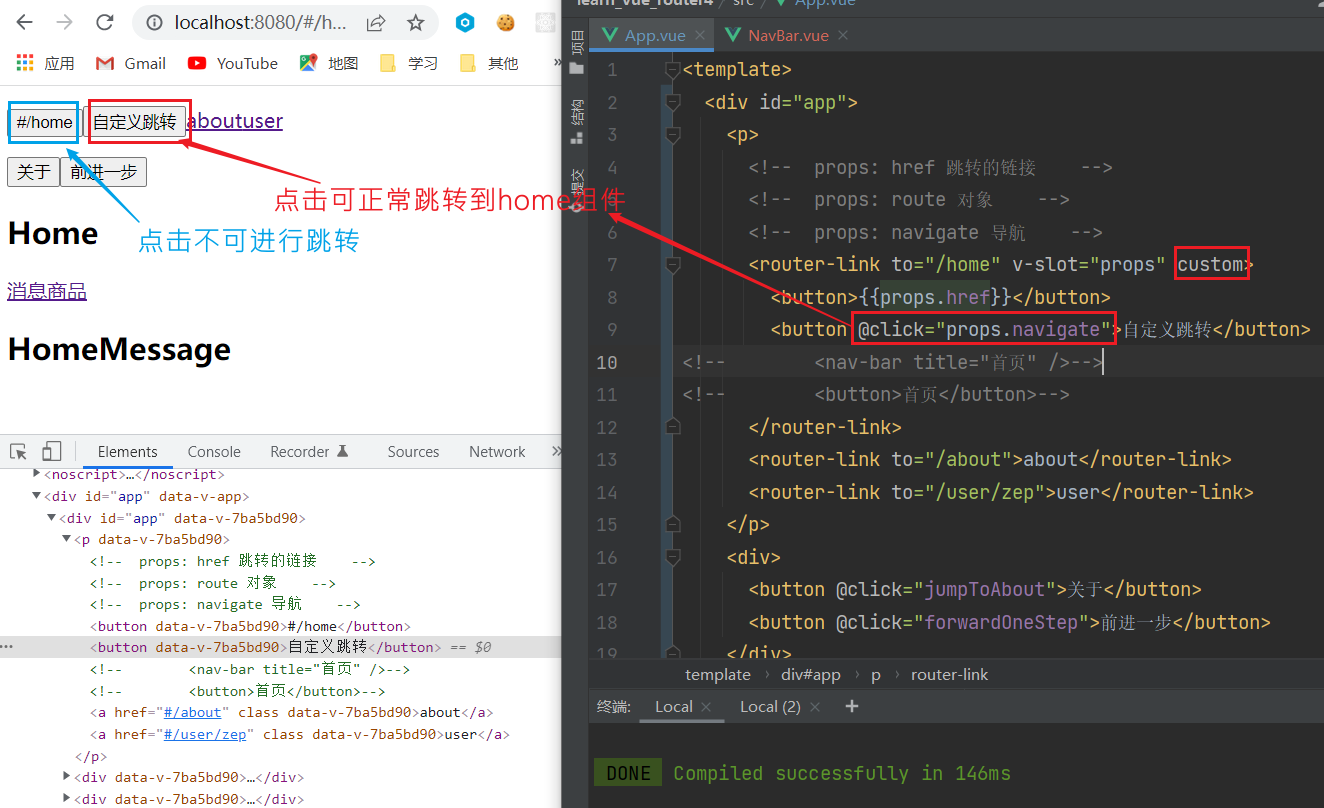Fold the div id="app" block on line 2
The width and height of the screenshot is (1324, 808).
pyautogui.click(x=673, y=102)
